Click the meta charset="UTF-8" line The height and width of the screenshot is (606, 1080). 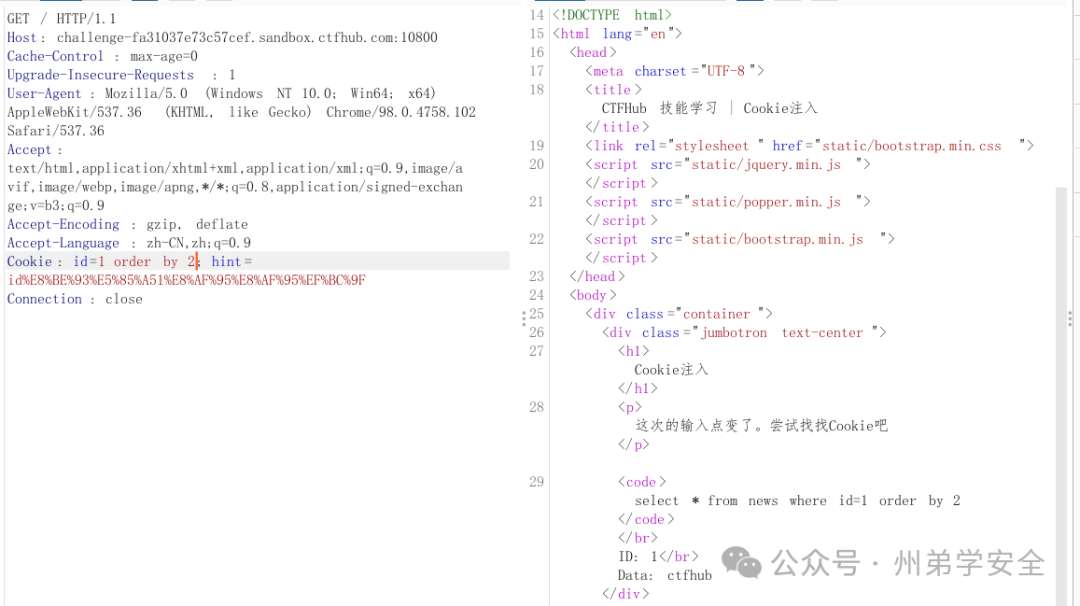675,70
